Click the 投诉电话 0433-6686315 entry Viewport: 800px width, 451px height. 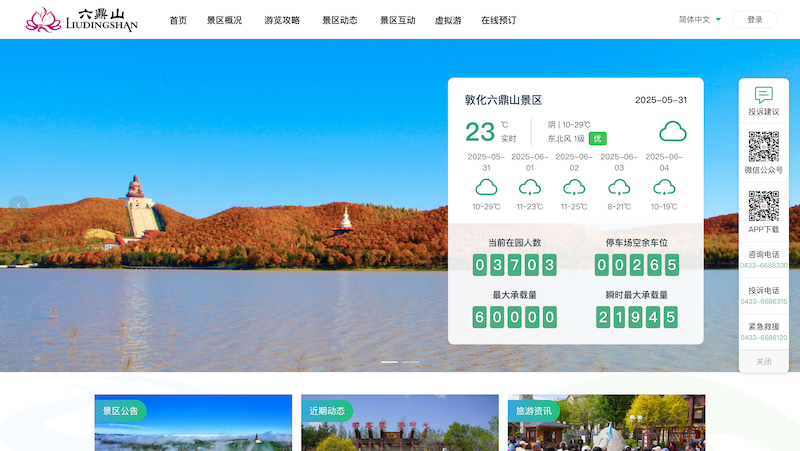tap(764, 296)
